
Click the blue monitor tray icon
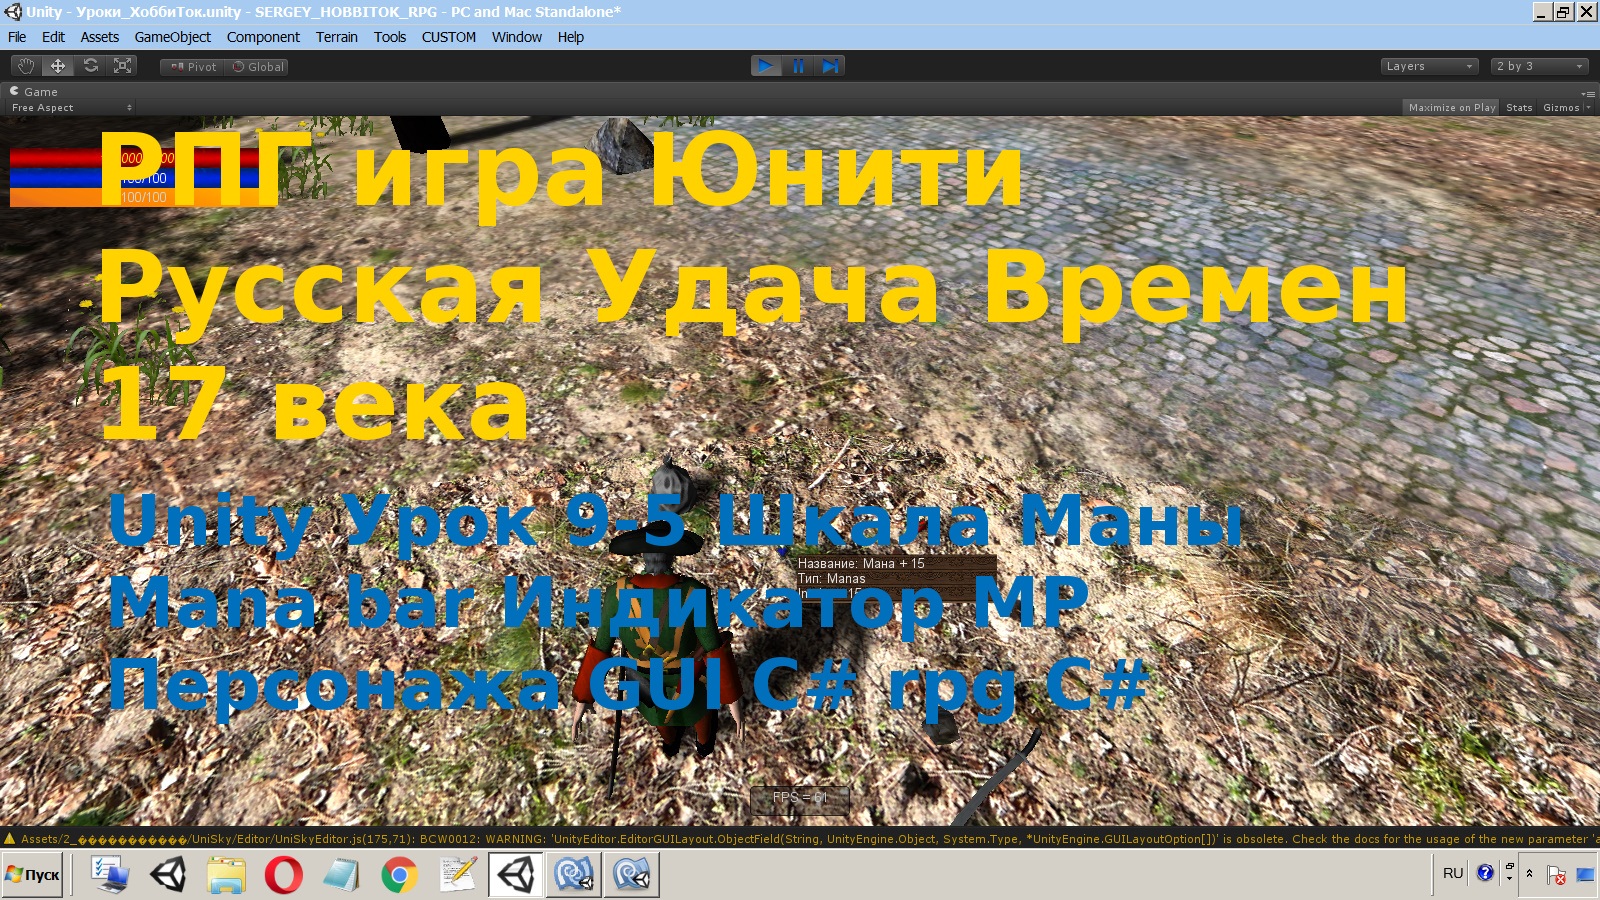click(1585, 875)
